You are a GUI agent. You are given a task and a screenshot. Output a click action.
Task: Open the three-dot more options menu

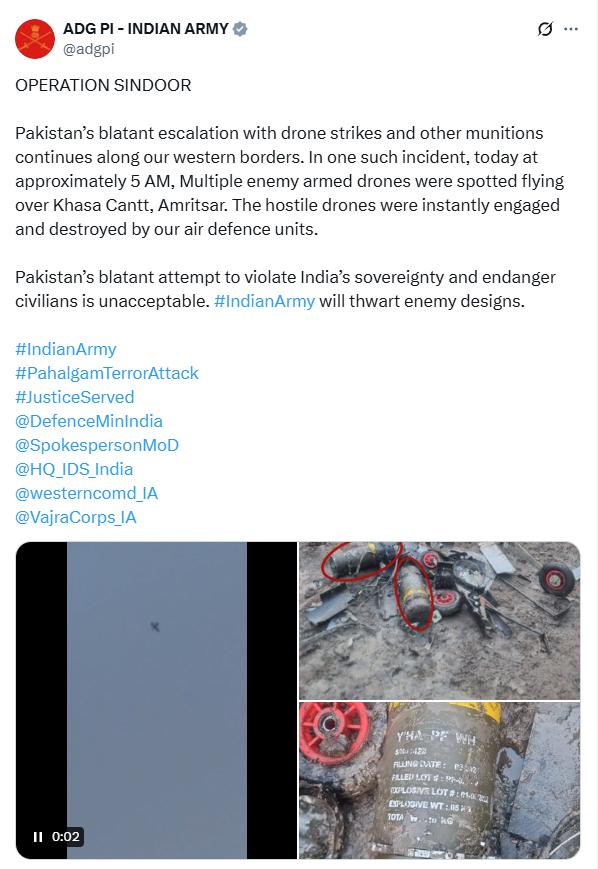[x=571, y=29]
